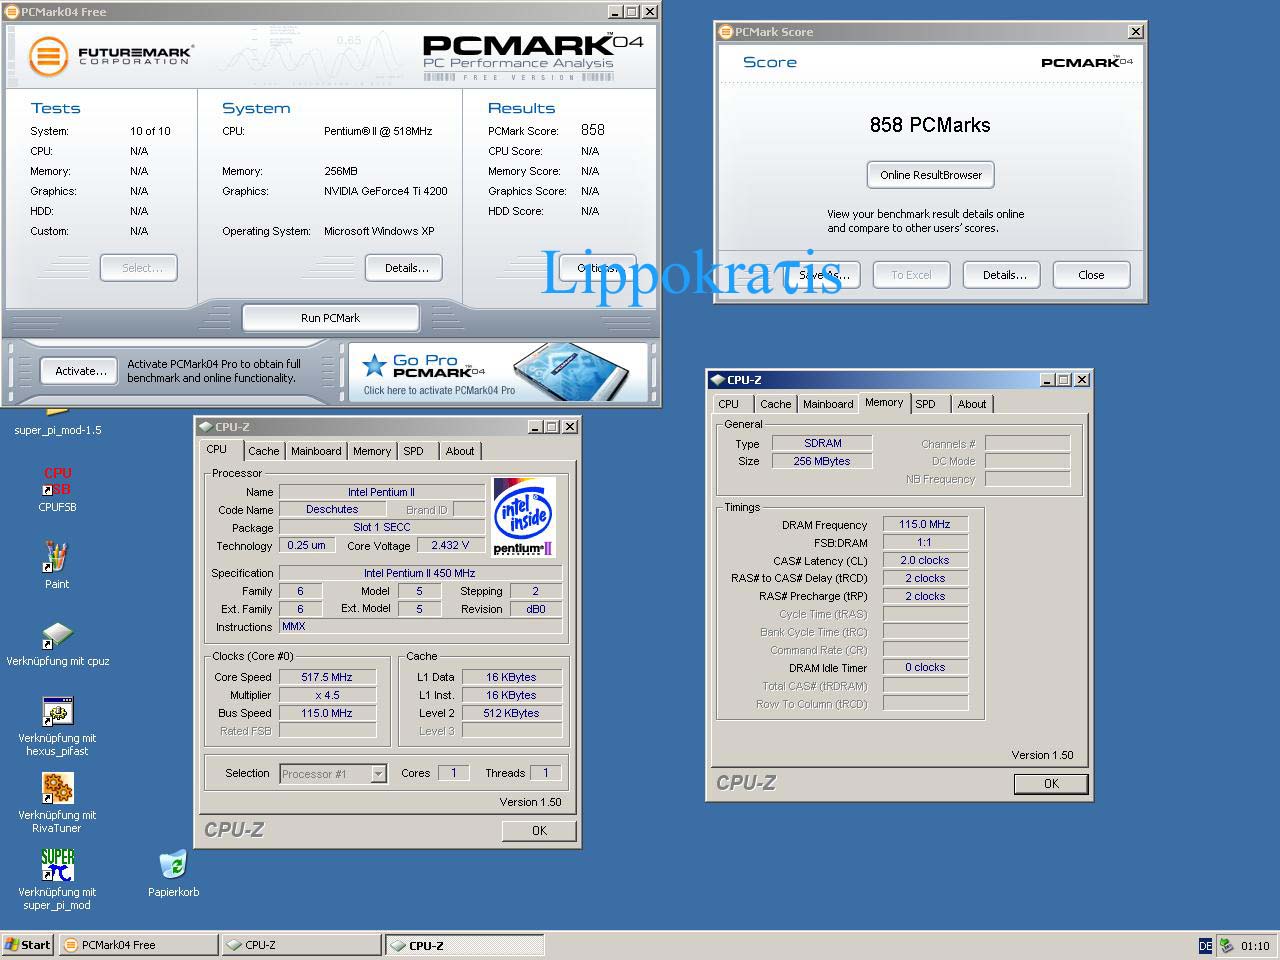Click the 858 PCMarks score text
1280x960 pixels.
point(930,125)
